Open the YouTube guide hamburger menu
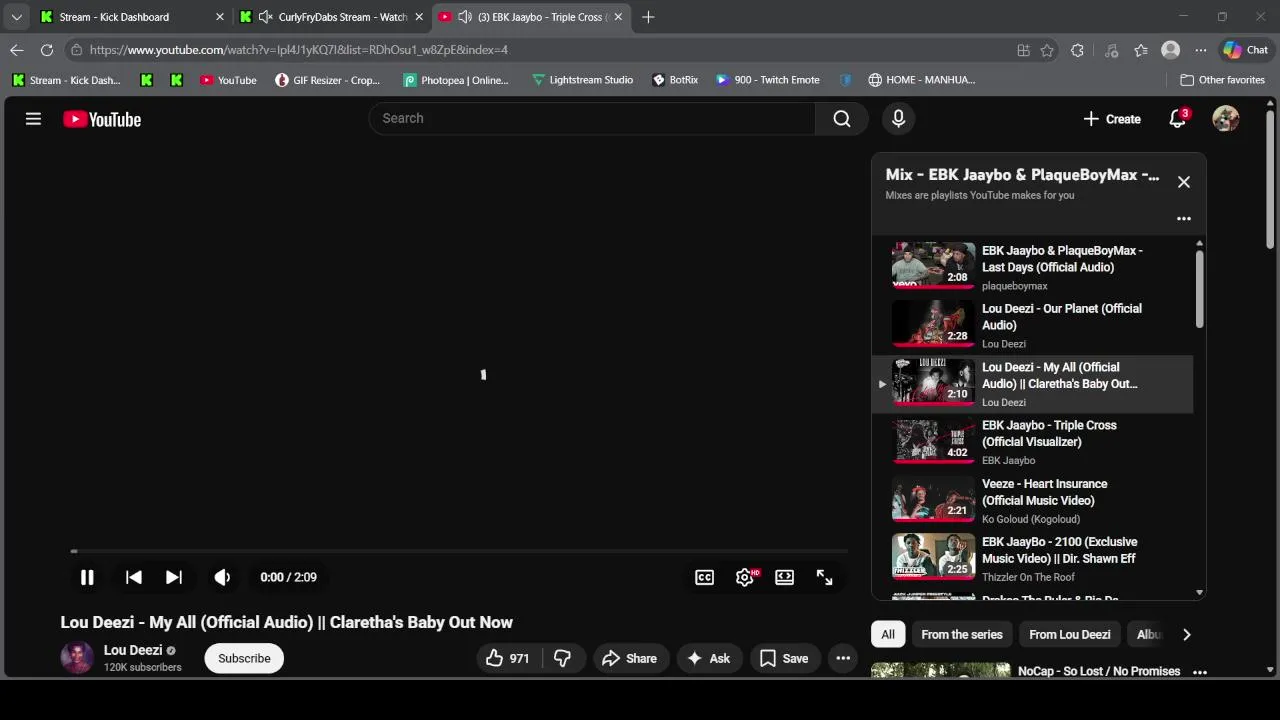 33,119
